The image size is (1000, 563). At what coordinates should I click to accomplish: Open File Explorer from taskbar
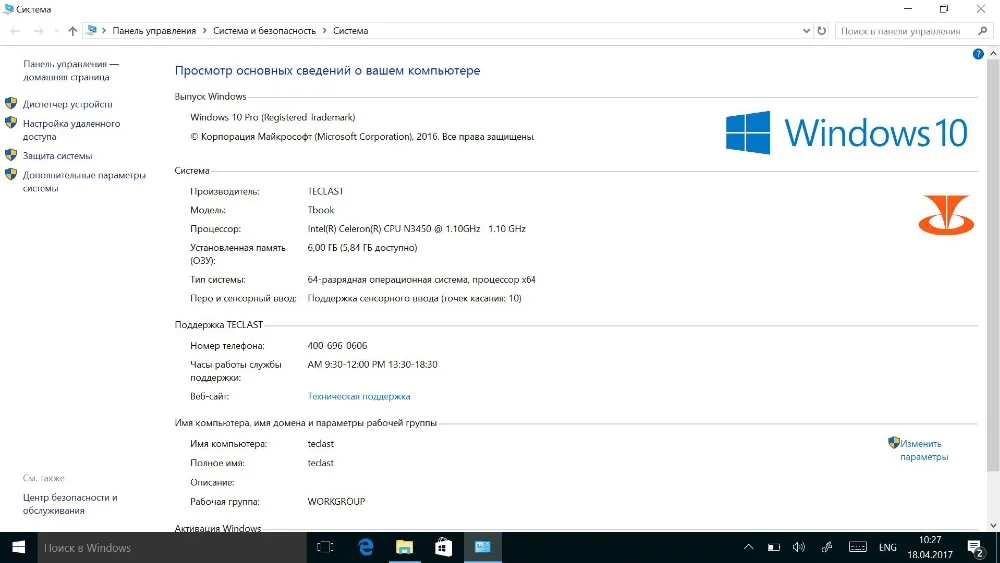404,547
